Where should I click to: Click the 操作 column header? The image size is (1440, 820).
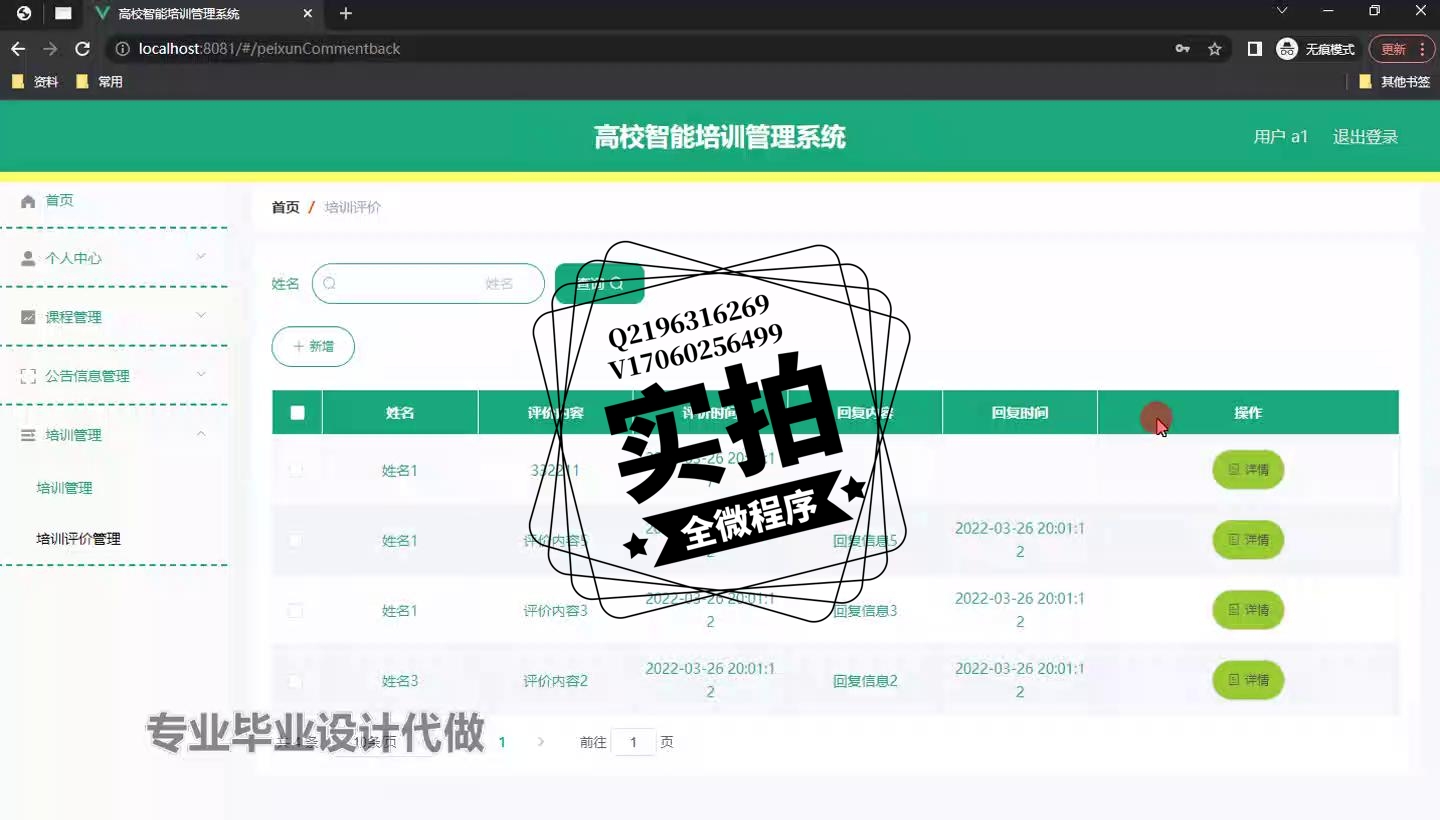pos(1248,412)
